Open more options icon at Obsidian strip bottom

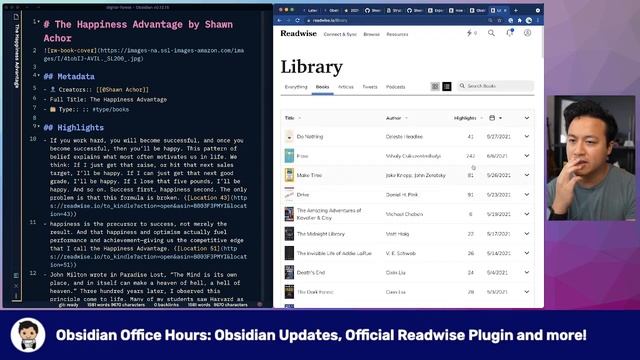click(x=16, y=296)
